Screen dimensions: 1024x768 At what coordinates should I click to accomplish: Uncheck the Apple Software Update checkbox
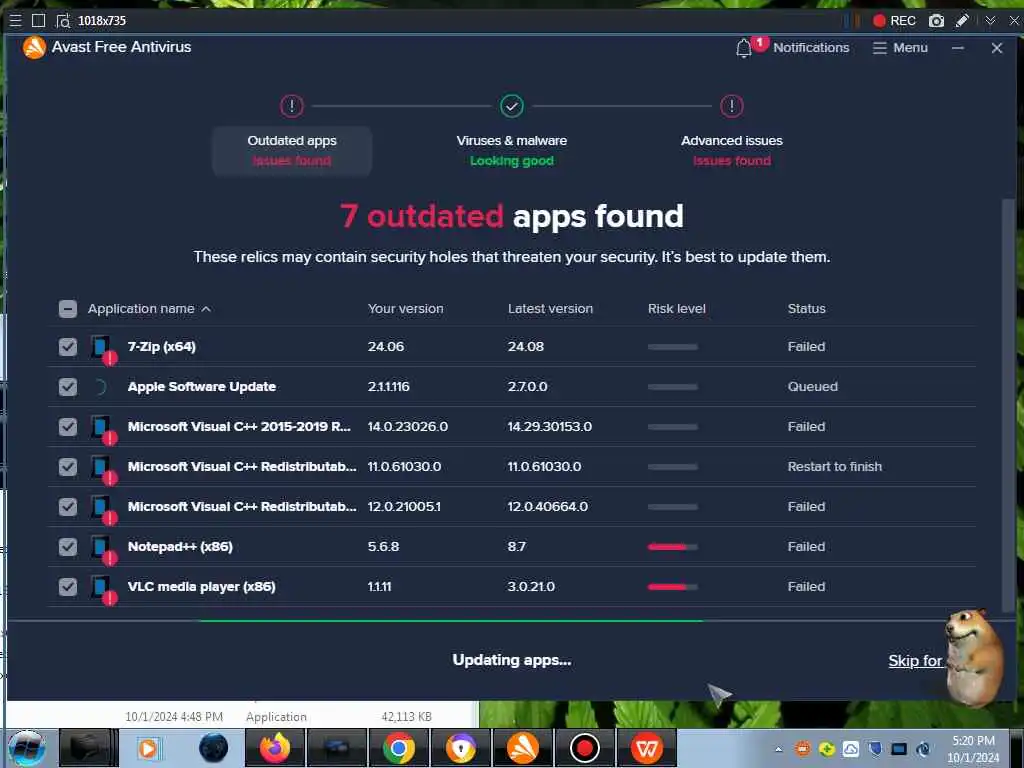(68, 387)
